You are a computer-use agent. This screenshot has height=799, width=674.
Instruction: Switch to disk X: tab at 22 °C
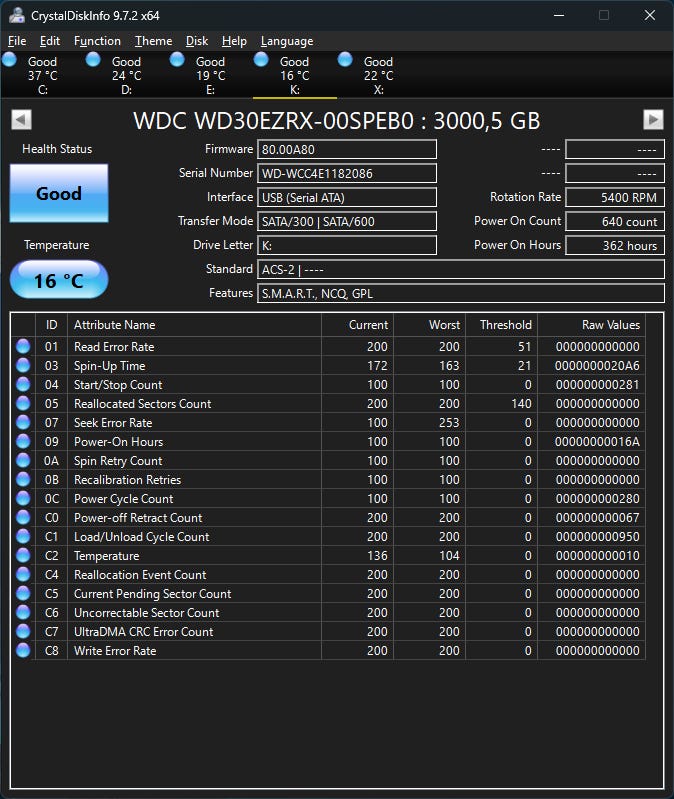(378, 75)
